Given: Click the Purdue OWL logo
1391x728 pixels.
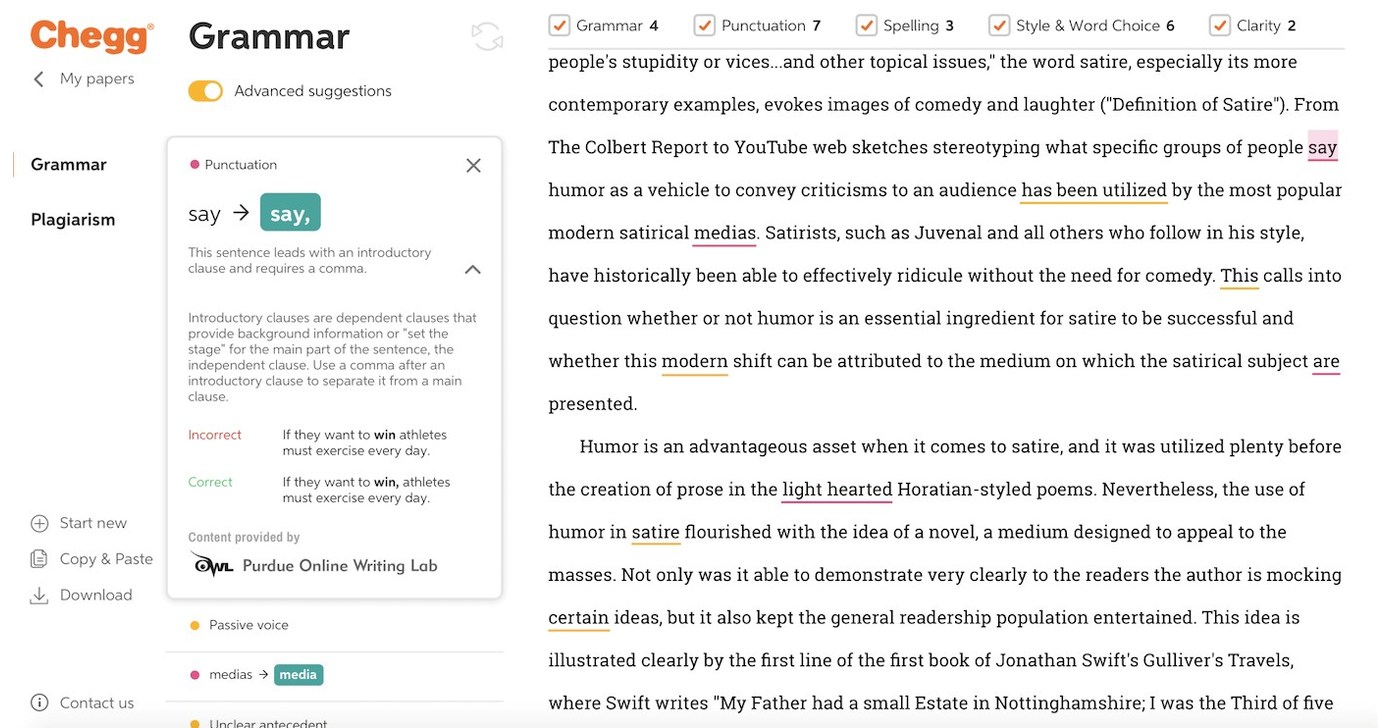Looking at the screenshot, I should click(x=211, y=565).
